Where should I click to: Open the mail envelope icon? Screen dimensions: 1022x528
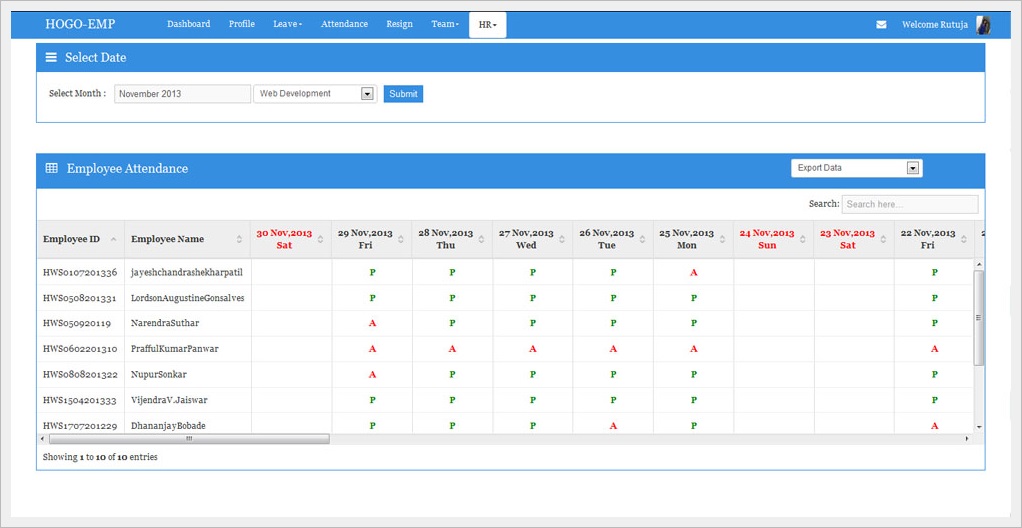point(881,25)
